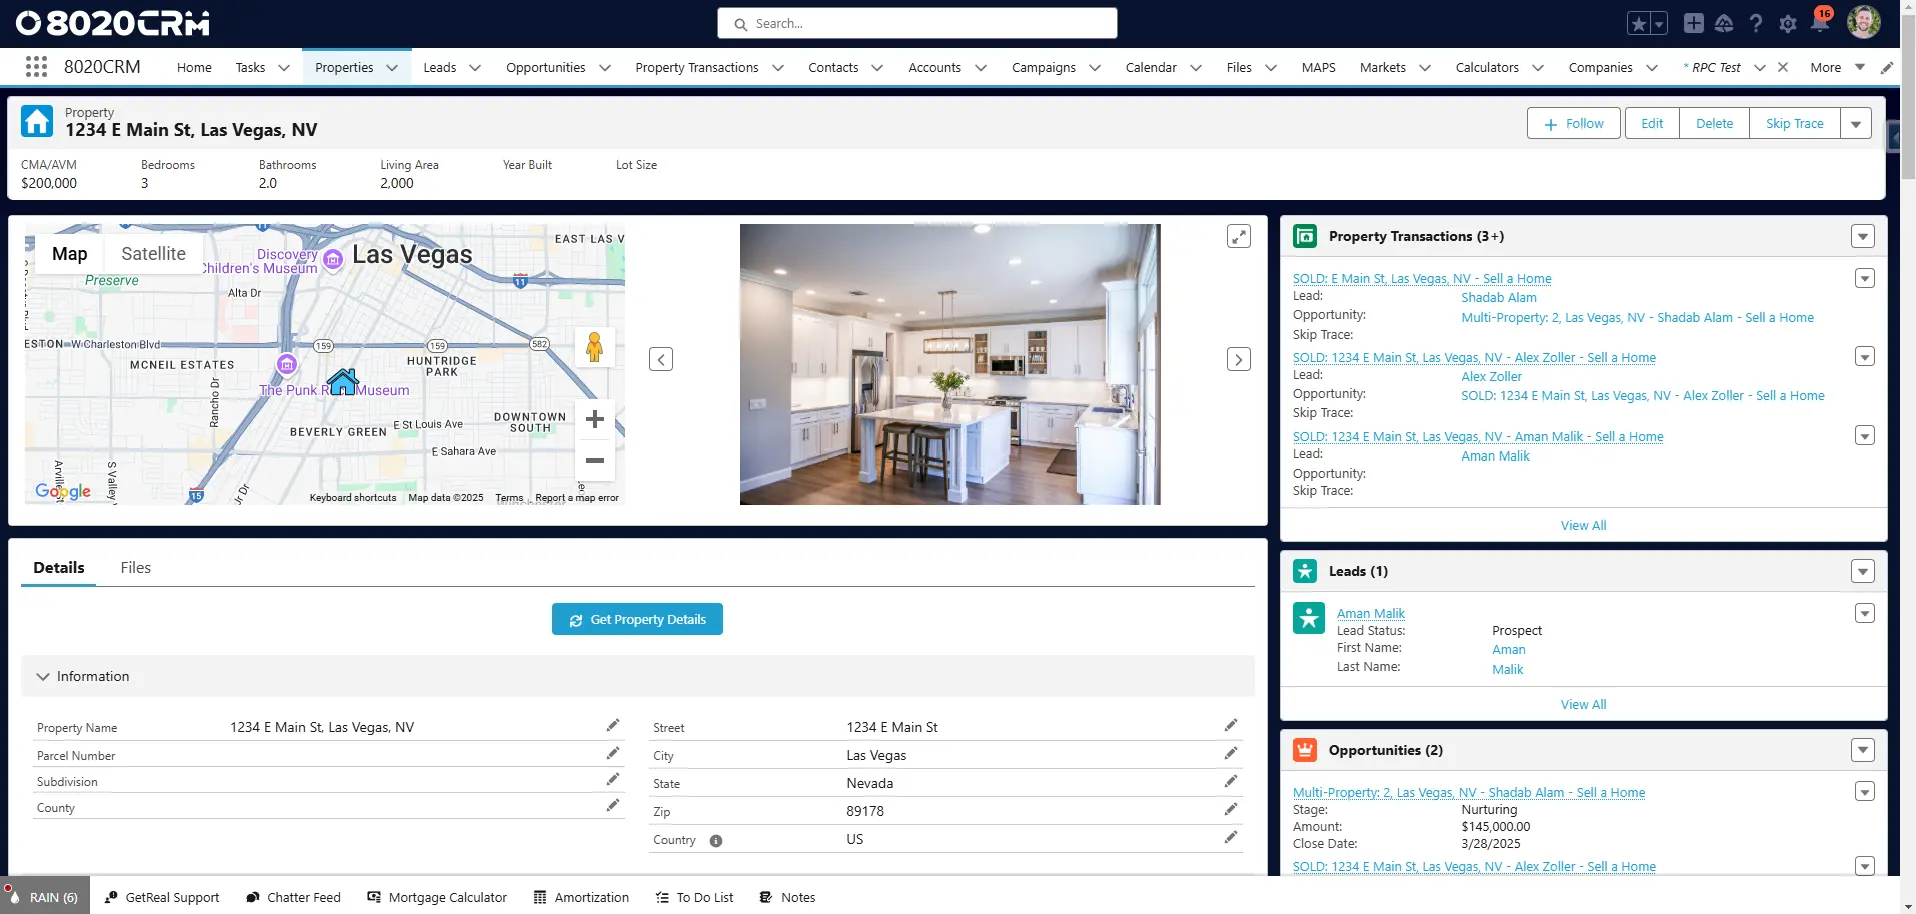Screen dimensions: 1916x914
Task: Open the Notifications bell
Action: [1820, 22]
